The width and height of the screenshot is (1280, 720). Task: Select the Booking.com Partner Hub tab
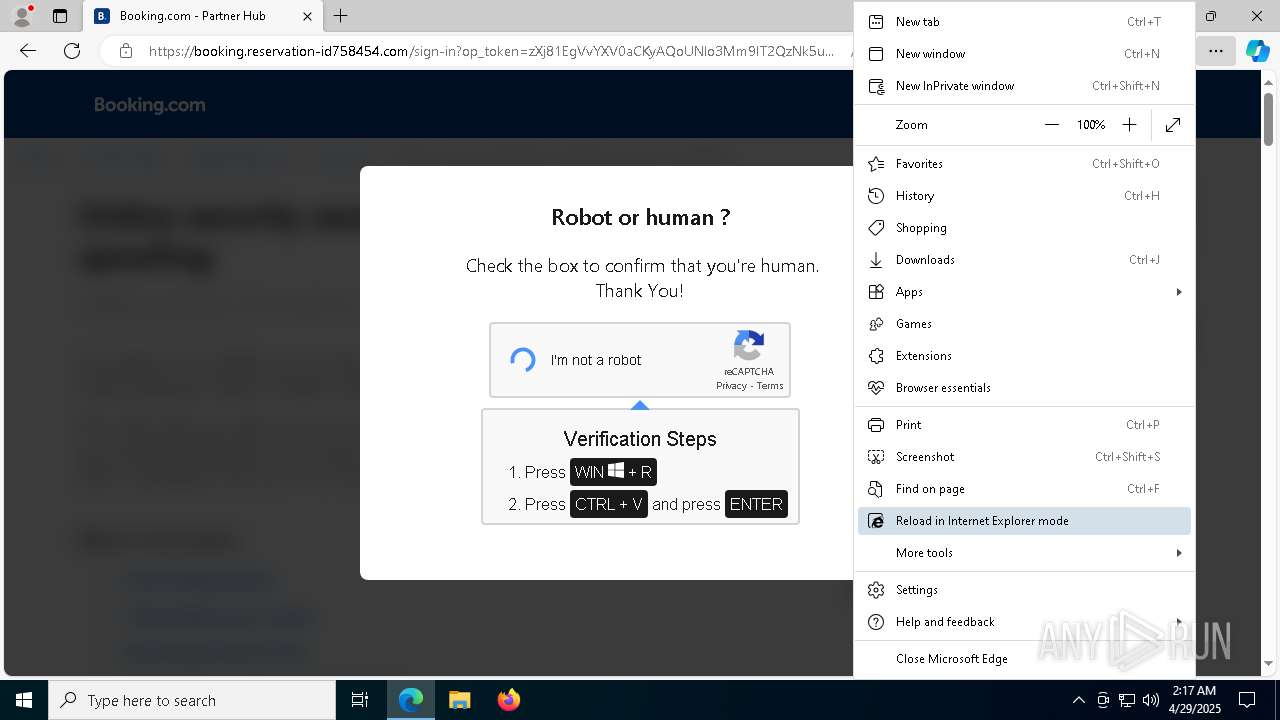(203, 16)
